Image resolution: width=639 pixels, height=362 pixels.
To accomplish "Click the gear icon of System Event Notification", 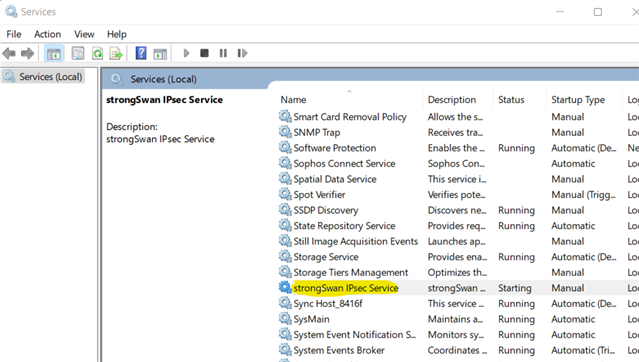I will 285,334.
